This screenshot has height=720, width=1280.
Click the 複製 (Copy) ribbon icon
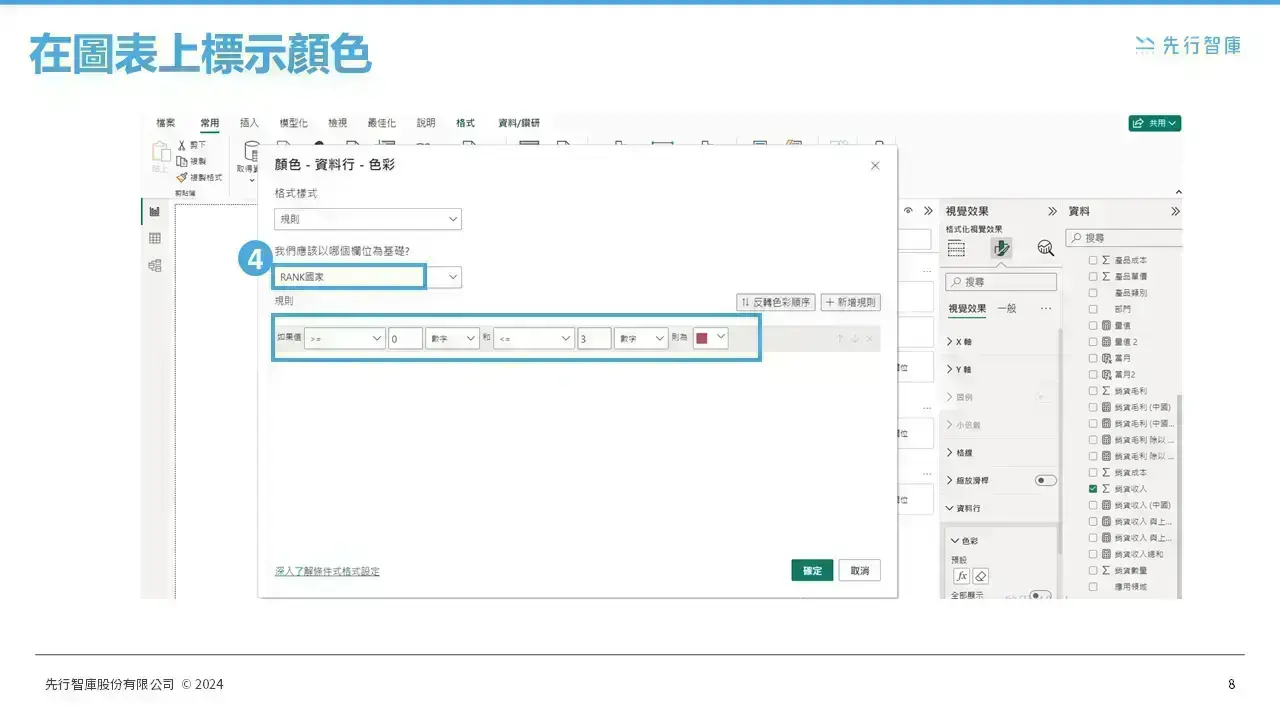tap(182, 161)
